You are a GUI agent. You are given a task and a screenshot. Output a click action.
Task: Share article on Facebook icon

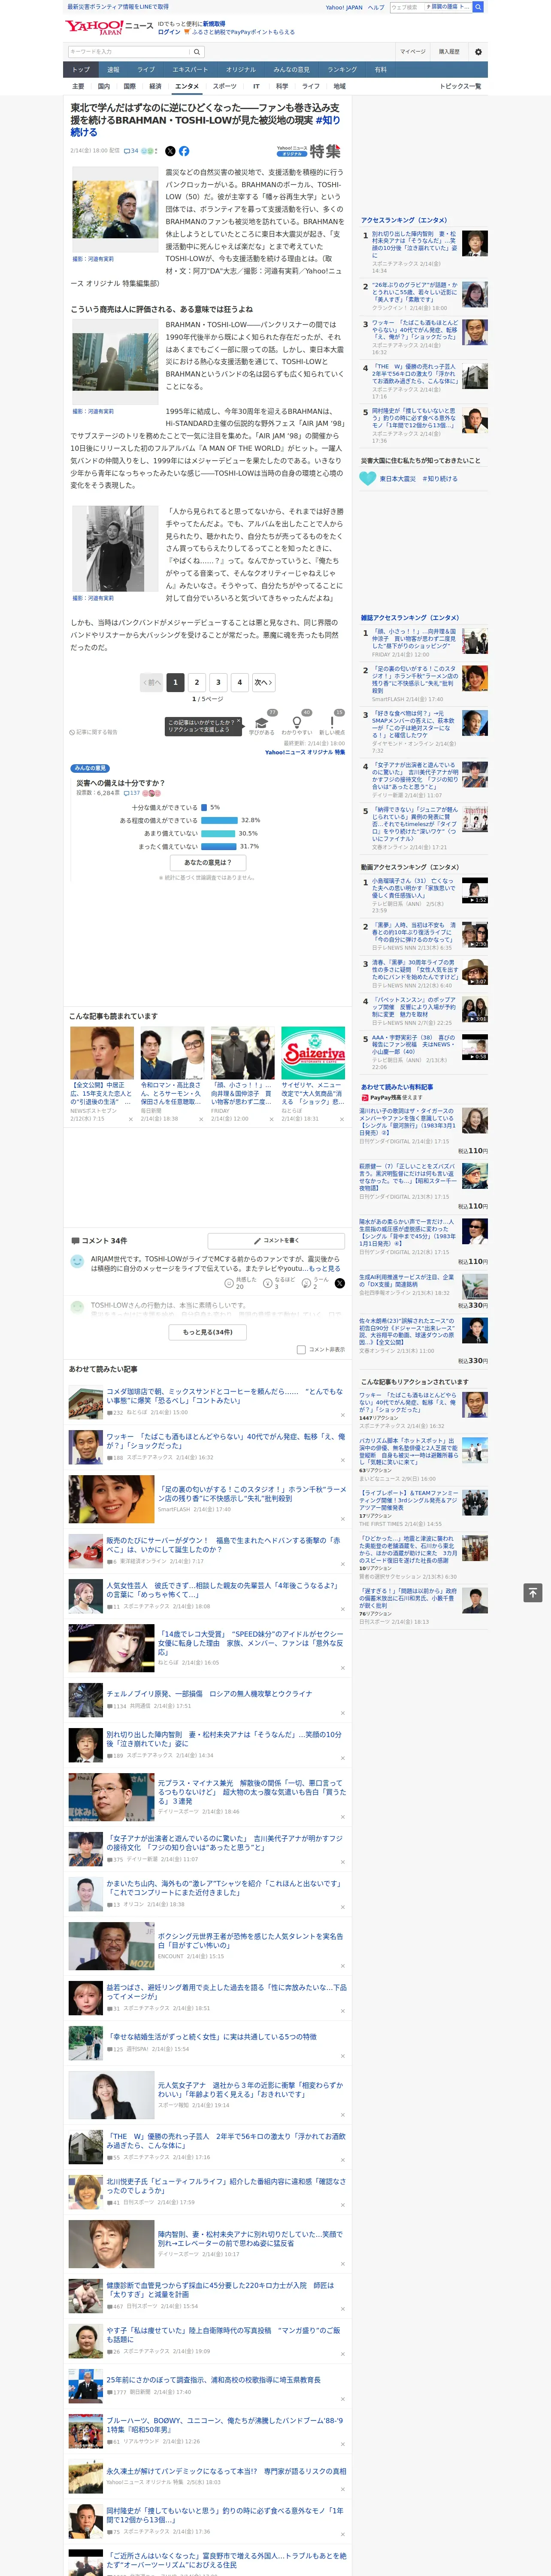tap(184, 151)
